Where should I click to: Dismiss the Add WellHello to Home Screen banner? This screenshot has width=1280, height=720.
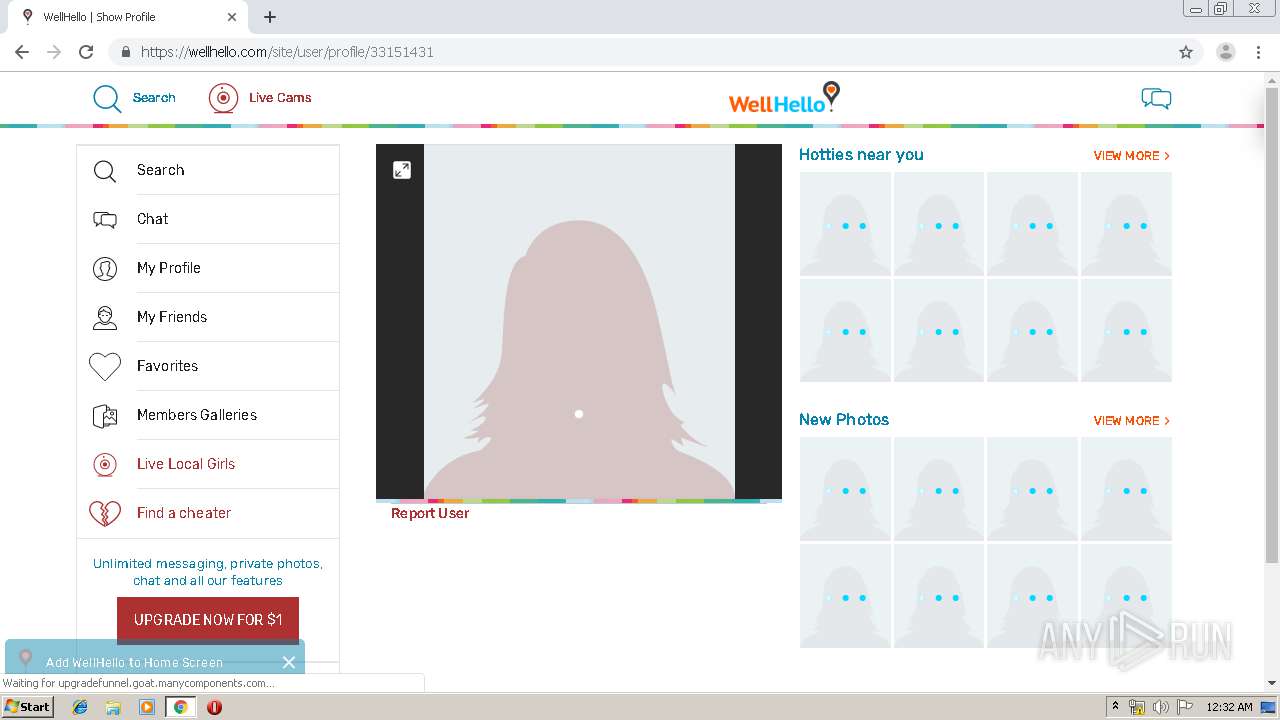tap(289, 662)
